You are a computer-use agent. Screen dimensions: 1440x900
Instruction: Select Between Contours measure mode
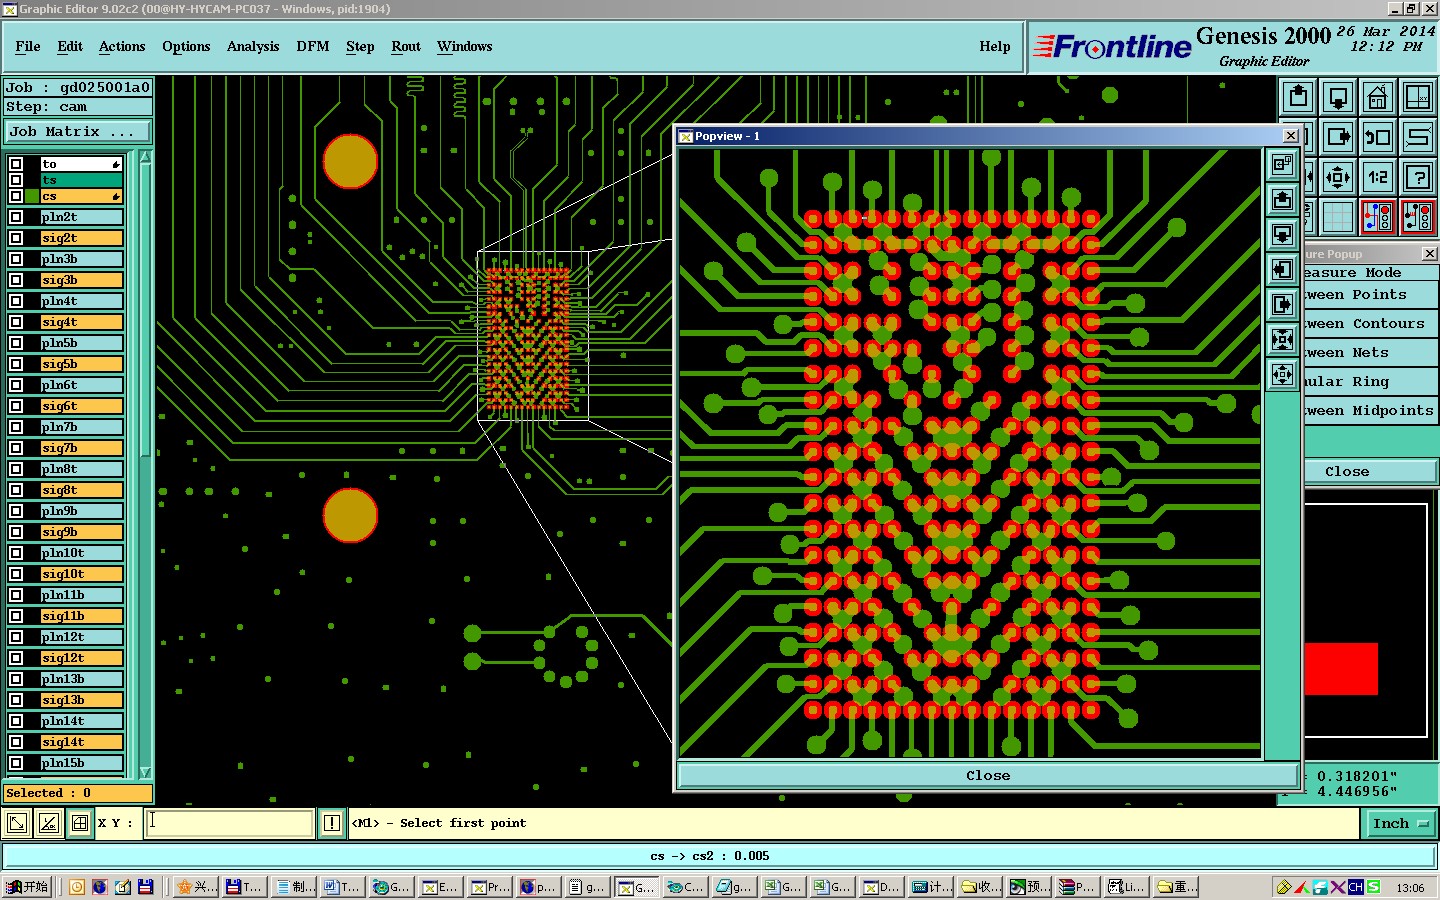pos(1370,324)
